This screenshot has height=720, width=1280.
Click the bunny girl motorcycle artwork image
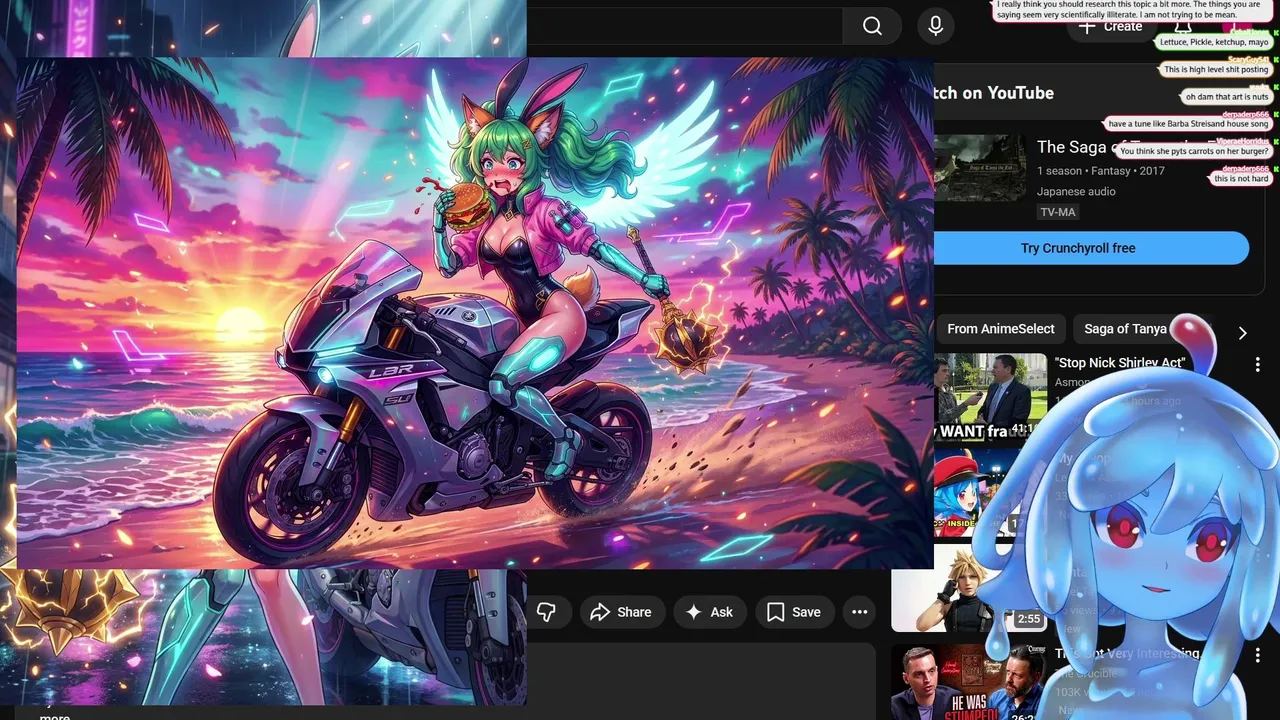[x=475, y=313]
